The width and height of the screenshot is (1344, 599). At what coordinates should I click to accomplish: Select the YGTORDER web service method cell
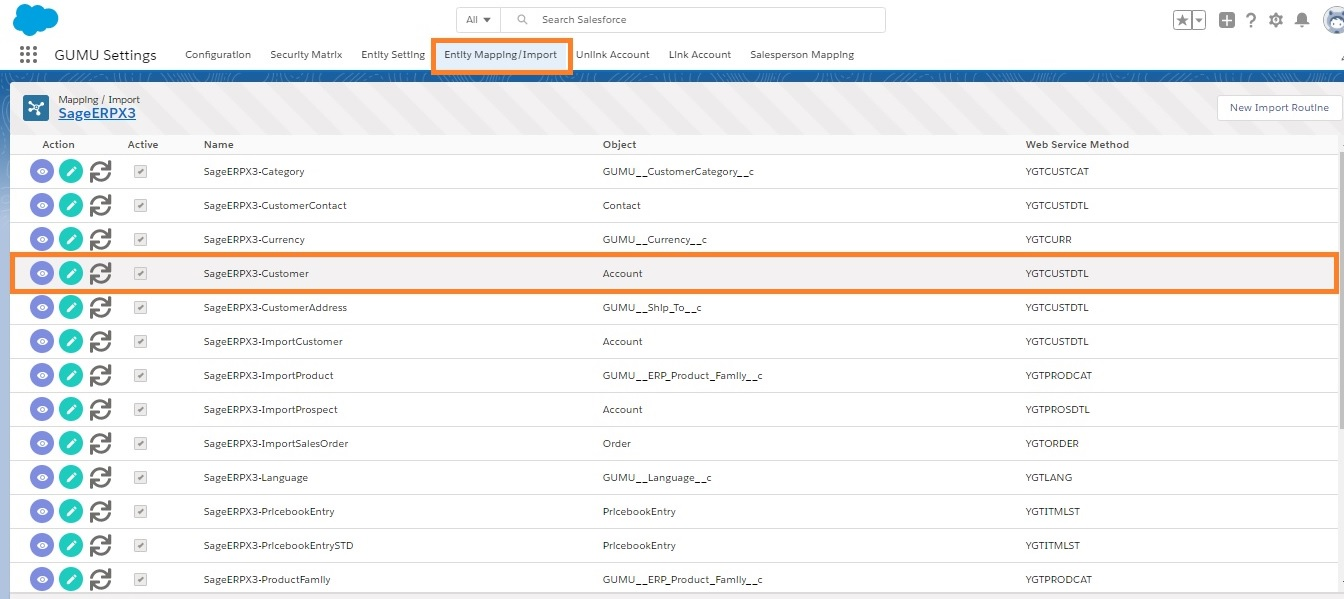[1052, 444]
